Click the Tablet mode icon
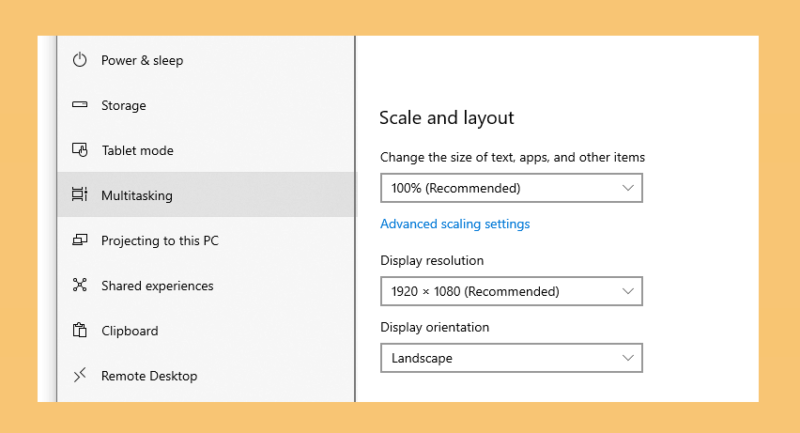Image resolution: width=800 pixels, height=433 pixels. coord(80,150)
